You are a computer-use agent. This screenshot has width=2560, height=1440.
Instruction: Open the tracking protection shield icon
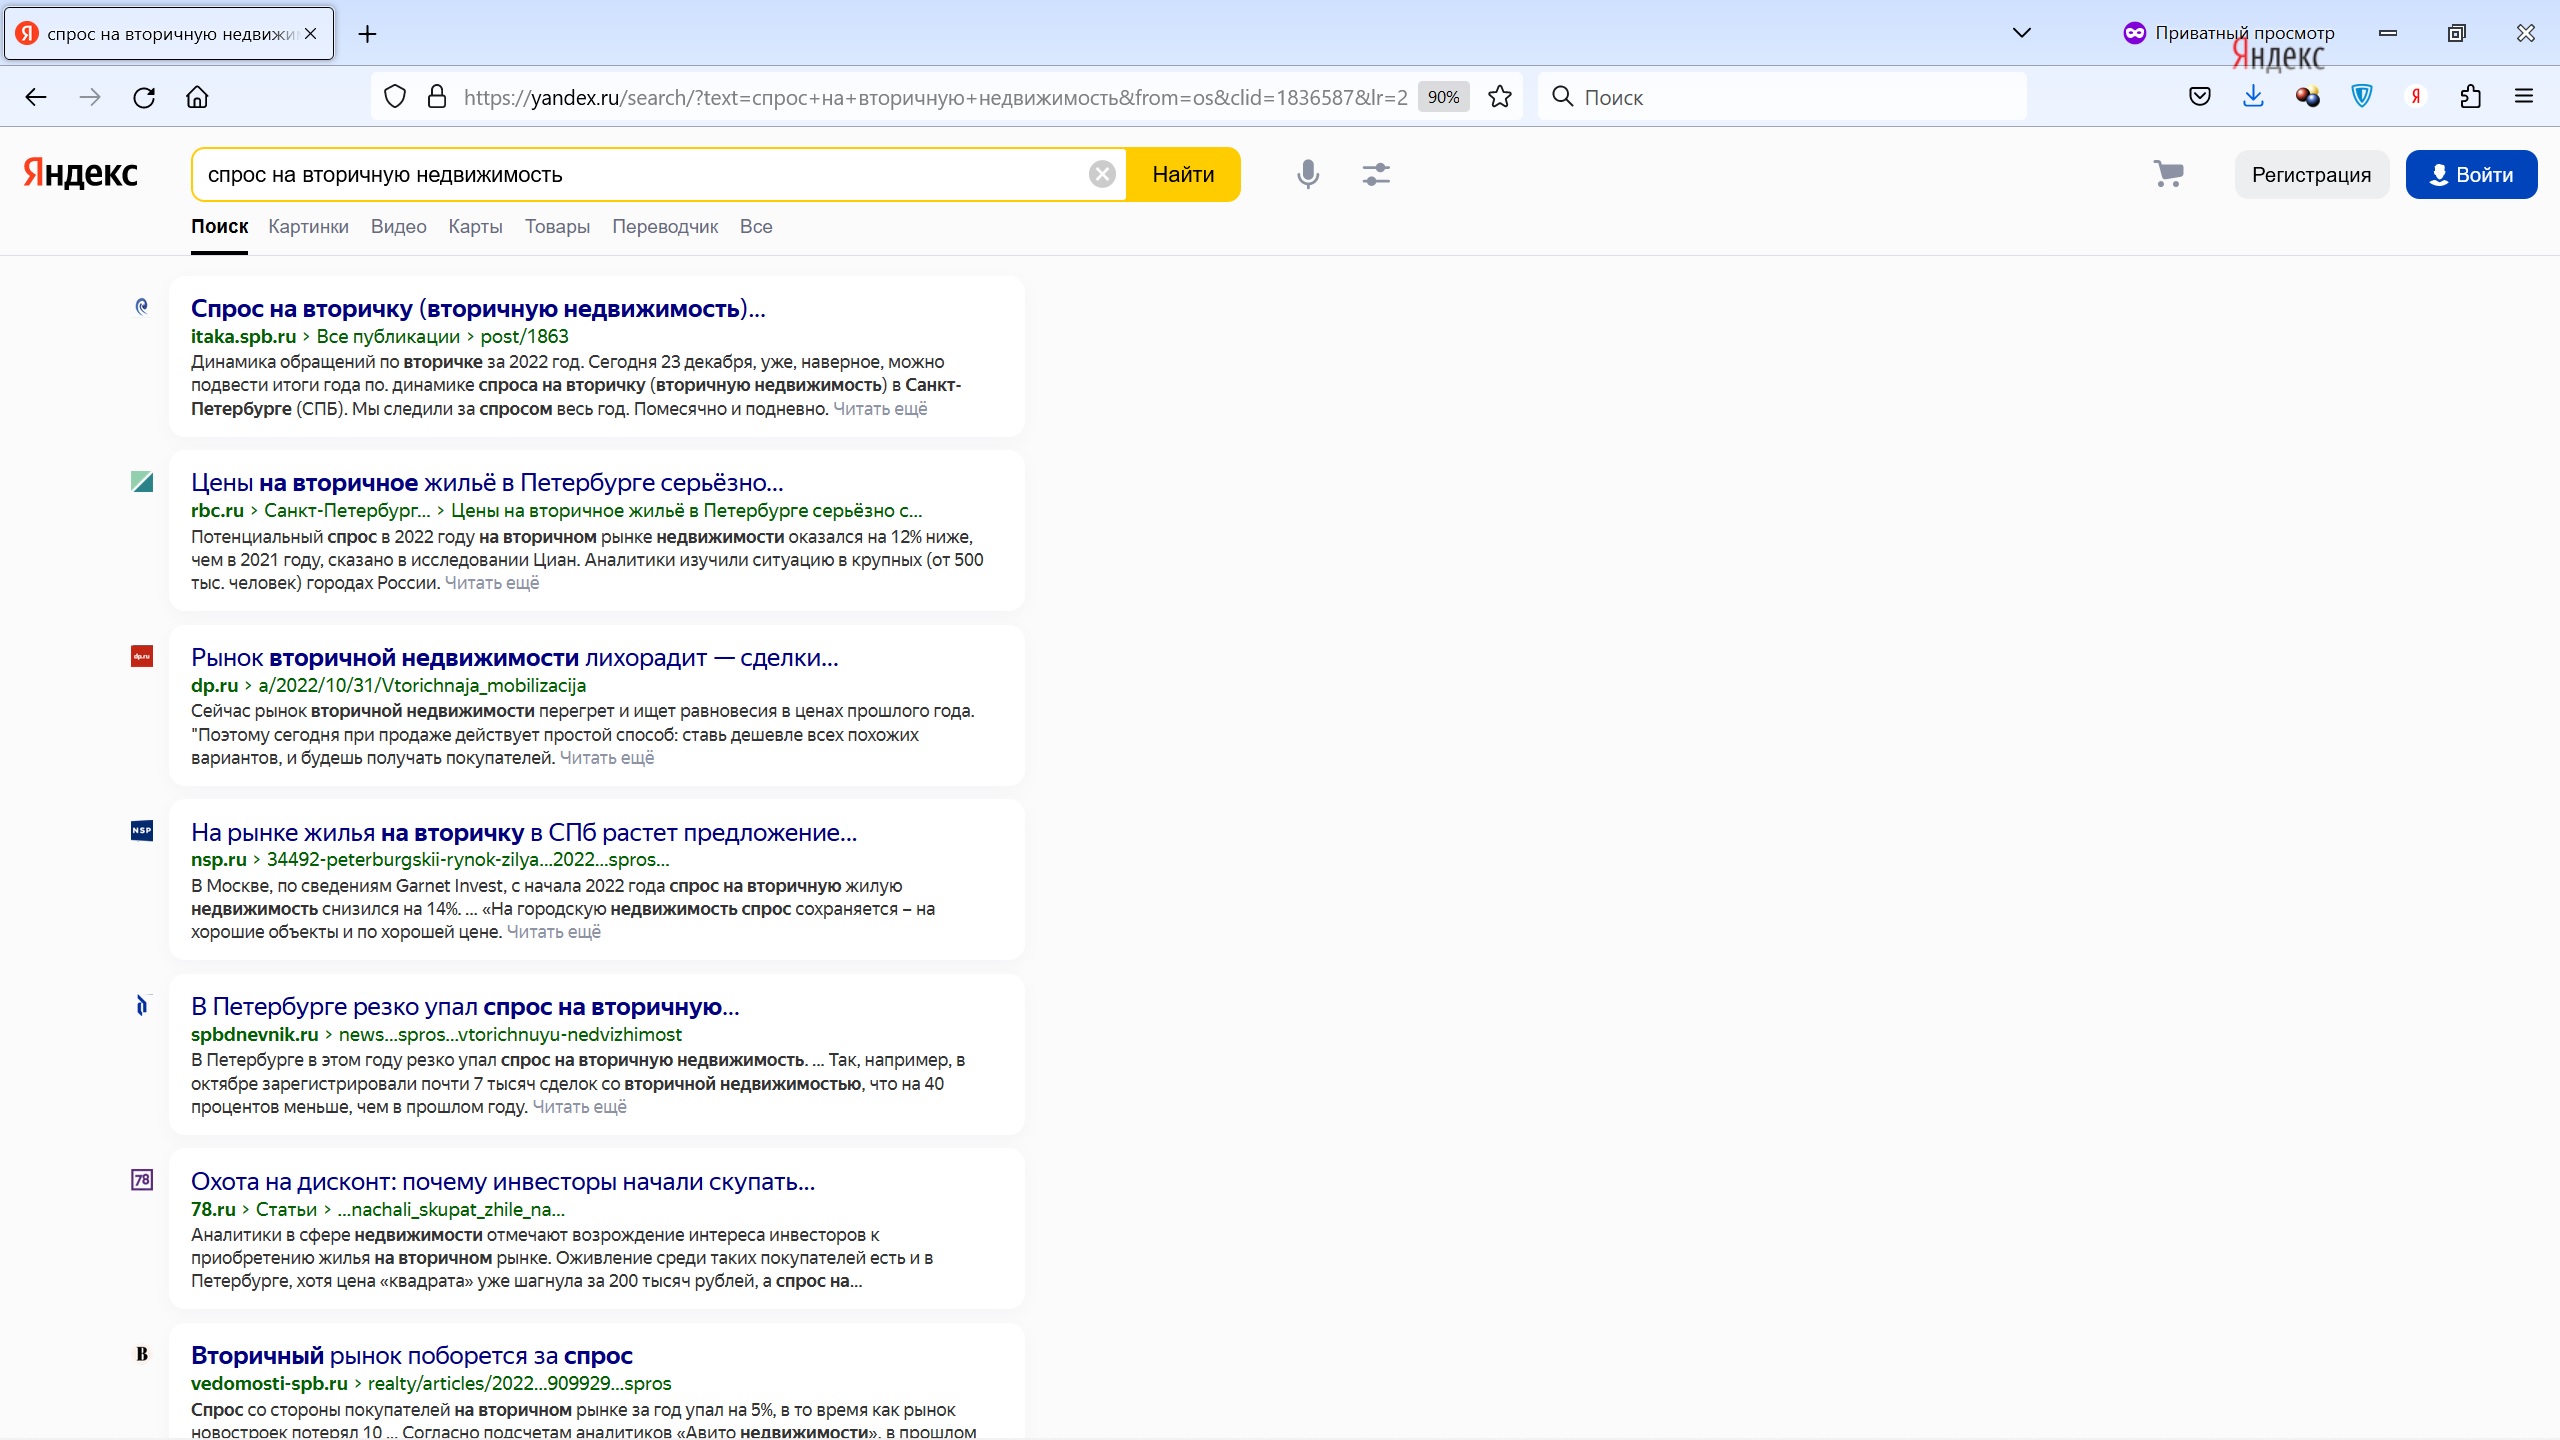[395, 97]
